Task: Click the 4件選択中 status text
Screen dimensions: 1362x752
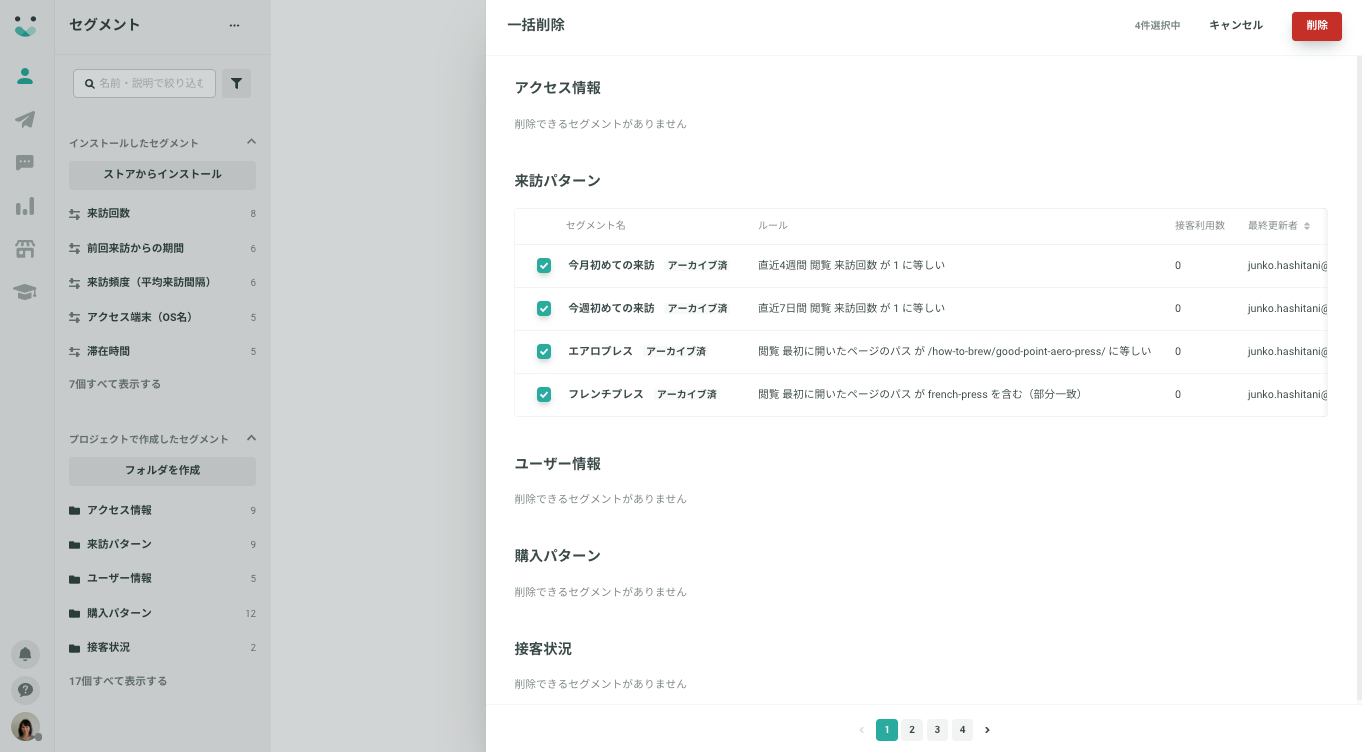Action: 1157,26
